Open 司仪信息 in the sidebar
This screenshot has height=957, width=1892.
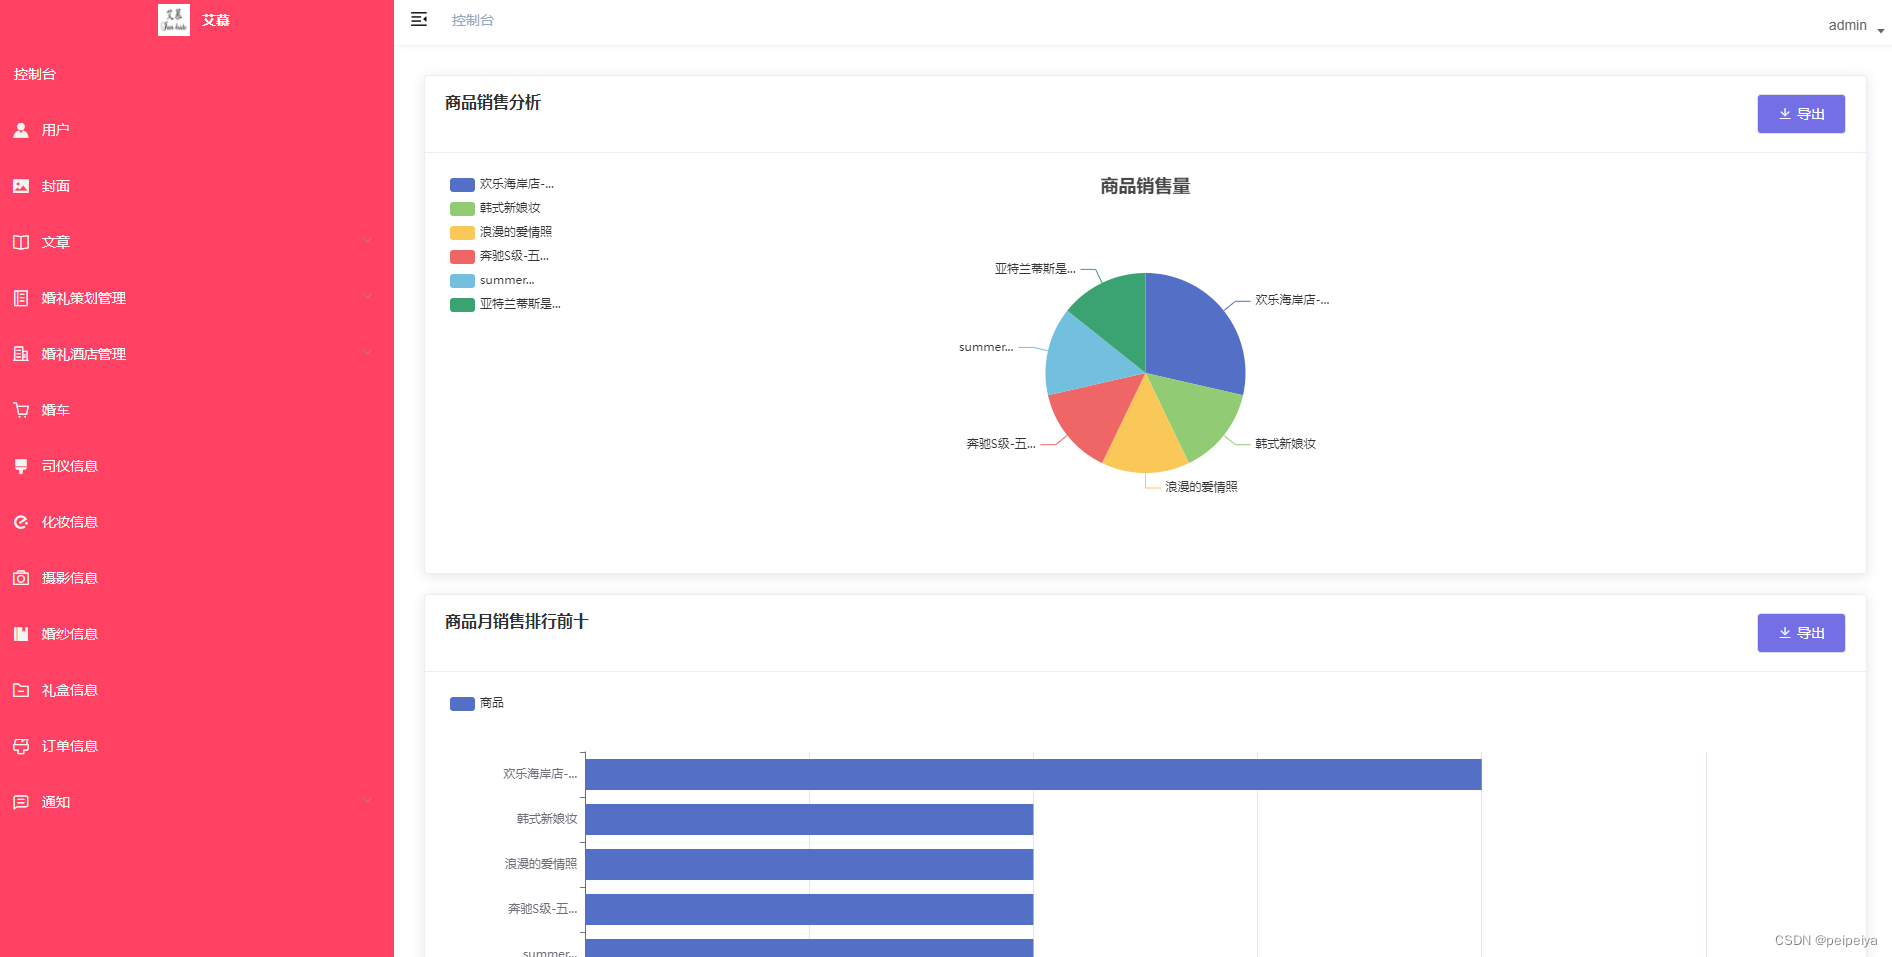(197, 466)
